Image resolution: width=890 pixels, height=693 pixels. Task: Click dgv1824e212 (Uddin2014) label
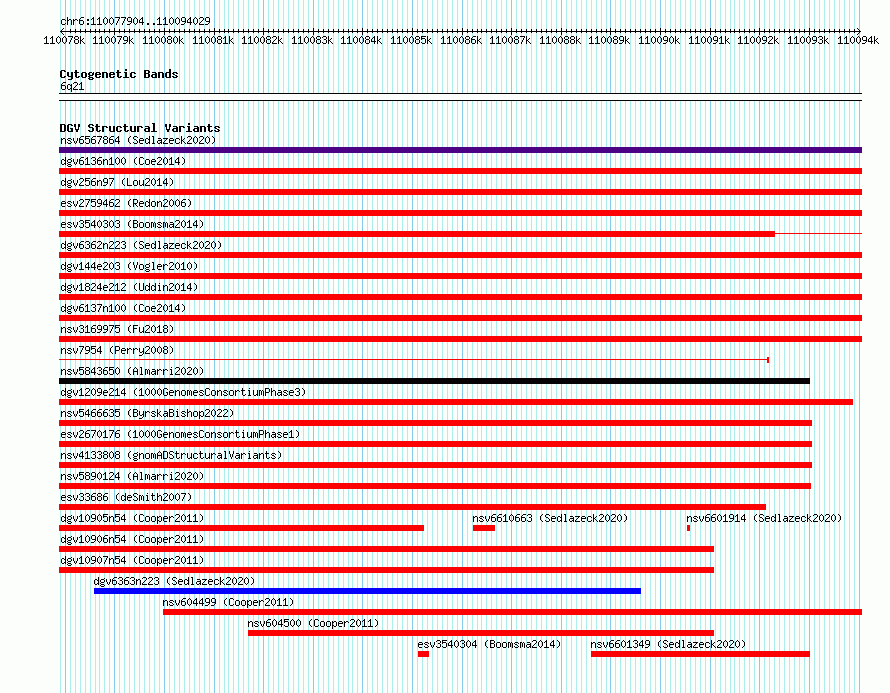pos(129,287)
